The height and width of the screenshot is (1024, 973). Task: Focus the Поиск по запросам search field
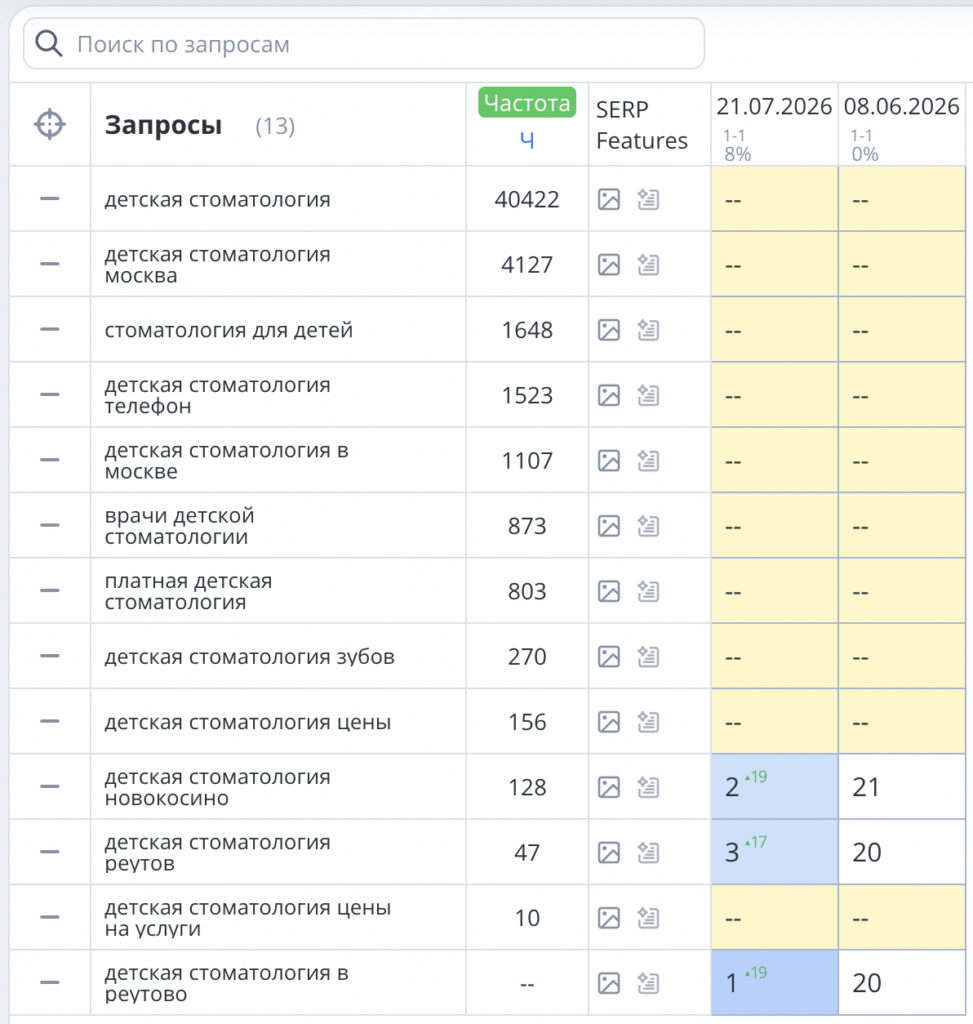tap(364, 44)
